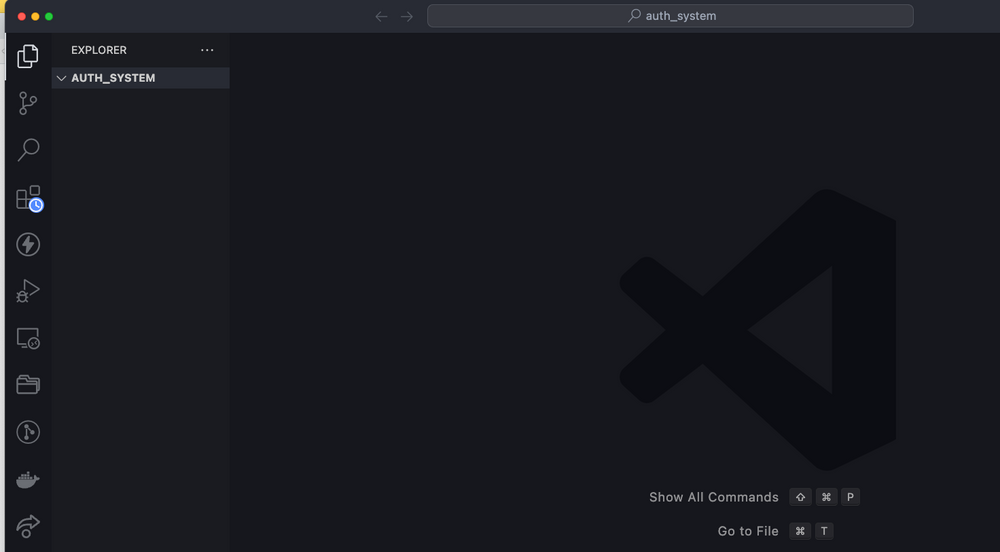The height and width of the screenshot is (552, 1000).
Task: Open the Explorer view in activity bar
Action: [x=28, y=56]
